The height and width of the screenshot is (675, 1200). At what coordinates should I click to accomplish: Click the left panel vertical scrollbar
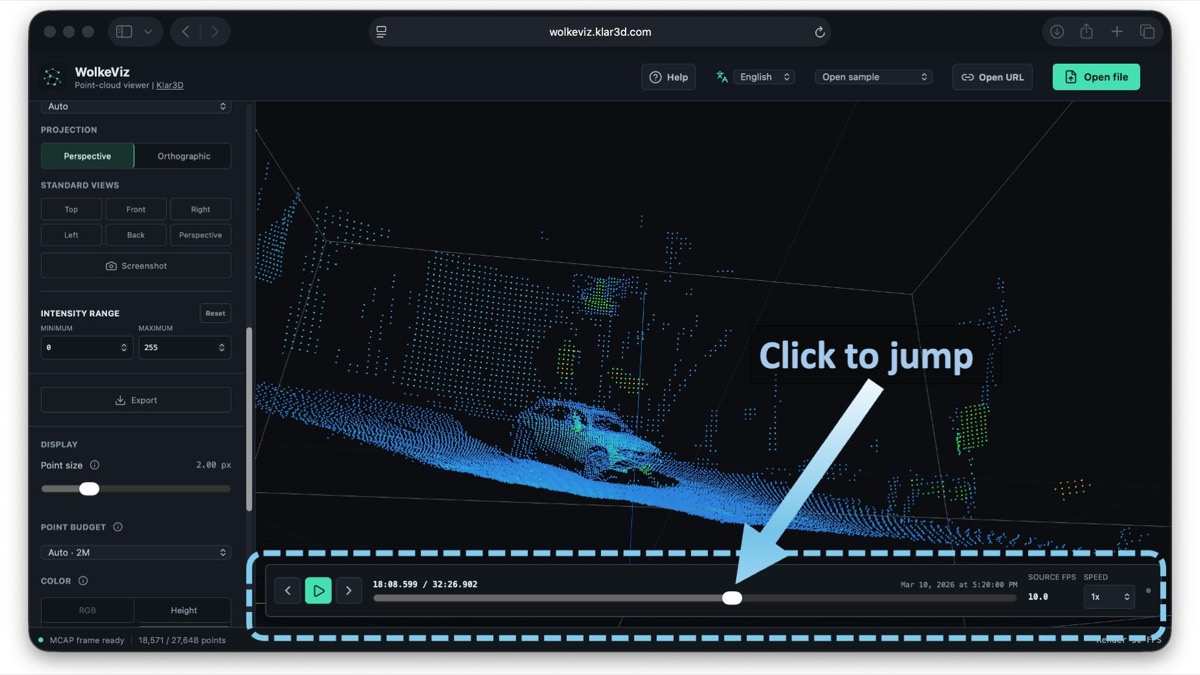(249, 420)
